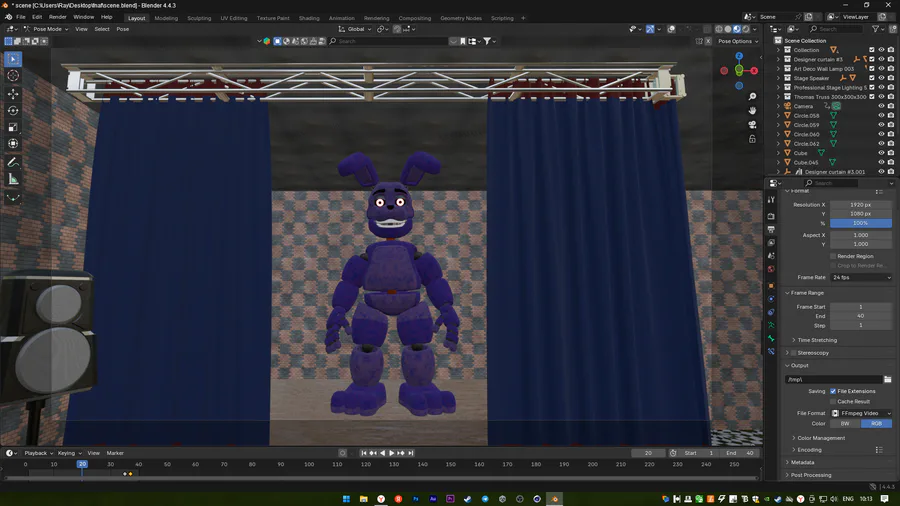Expand the Color Management subpanel
The height and width of the screenshot is (506, 900).
tap(821, 438)
